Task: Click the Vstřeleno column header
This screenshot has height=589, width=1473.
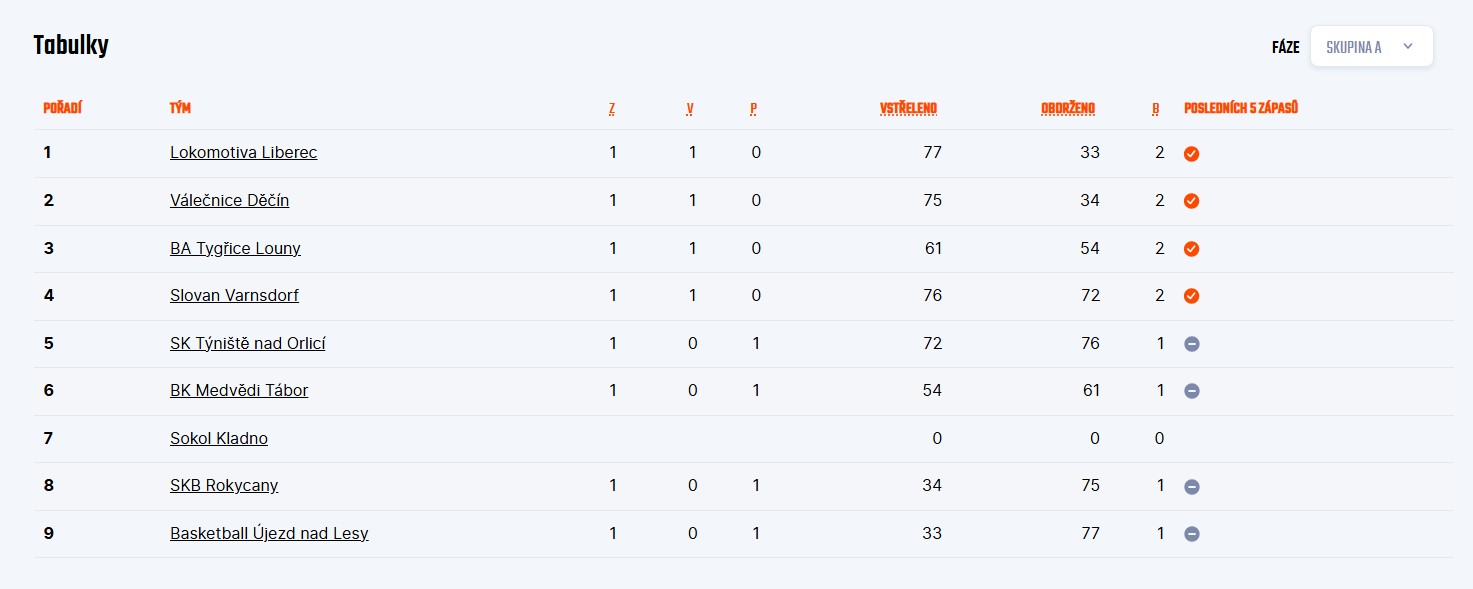Action: [x=908, y=108]
